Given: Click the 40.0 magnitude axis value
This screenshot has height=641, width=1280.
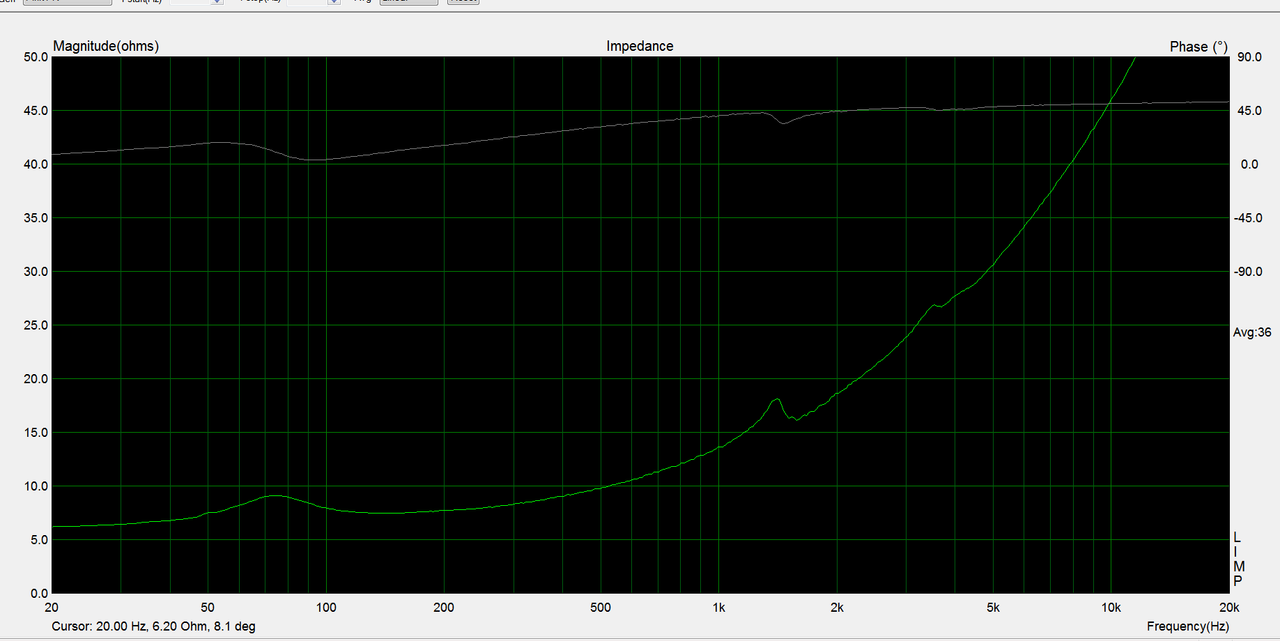Looking at the screenshot, I should 36,164.
